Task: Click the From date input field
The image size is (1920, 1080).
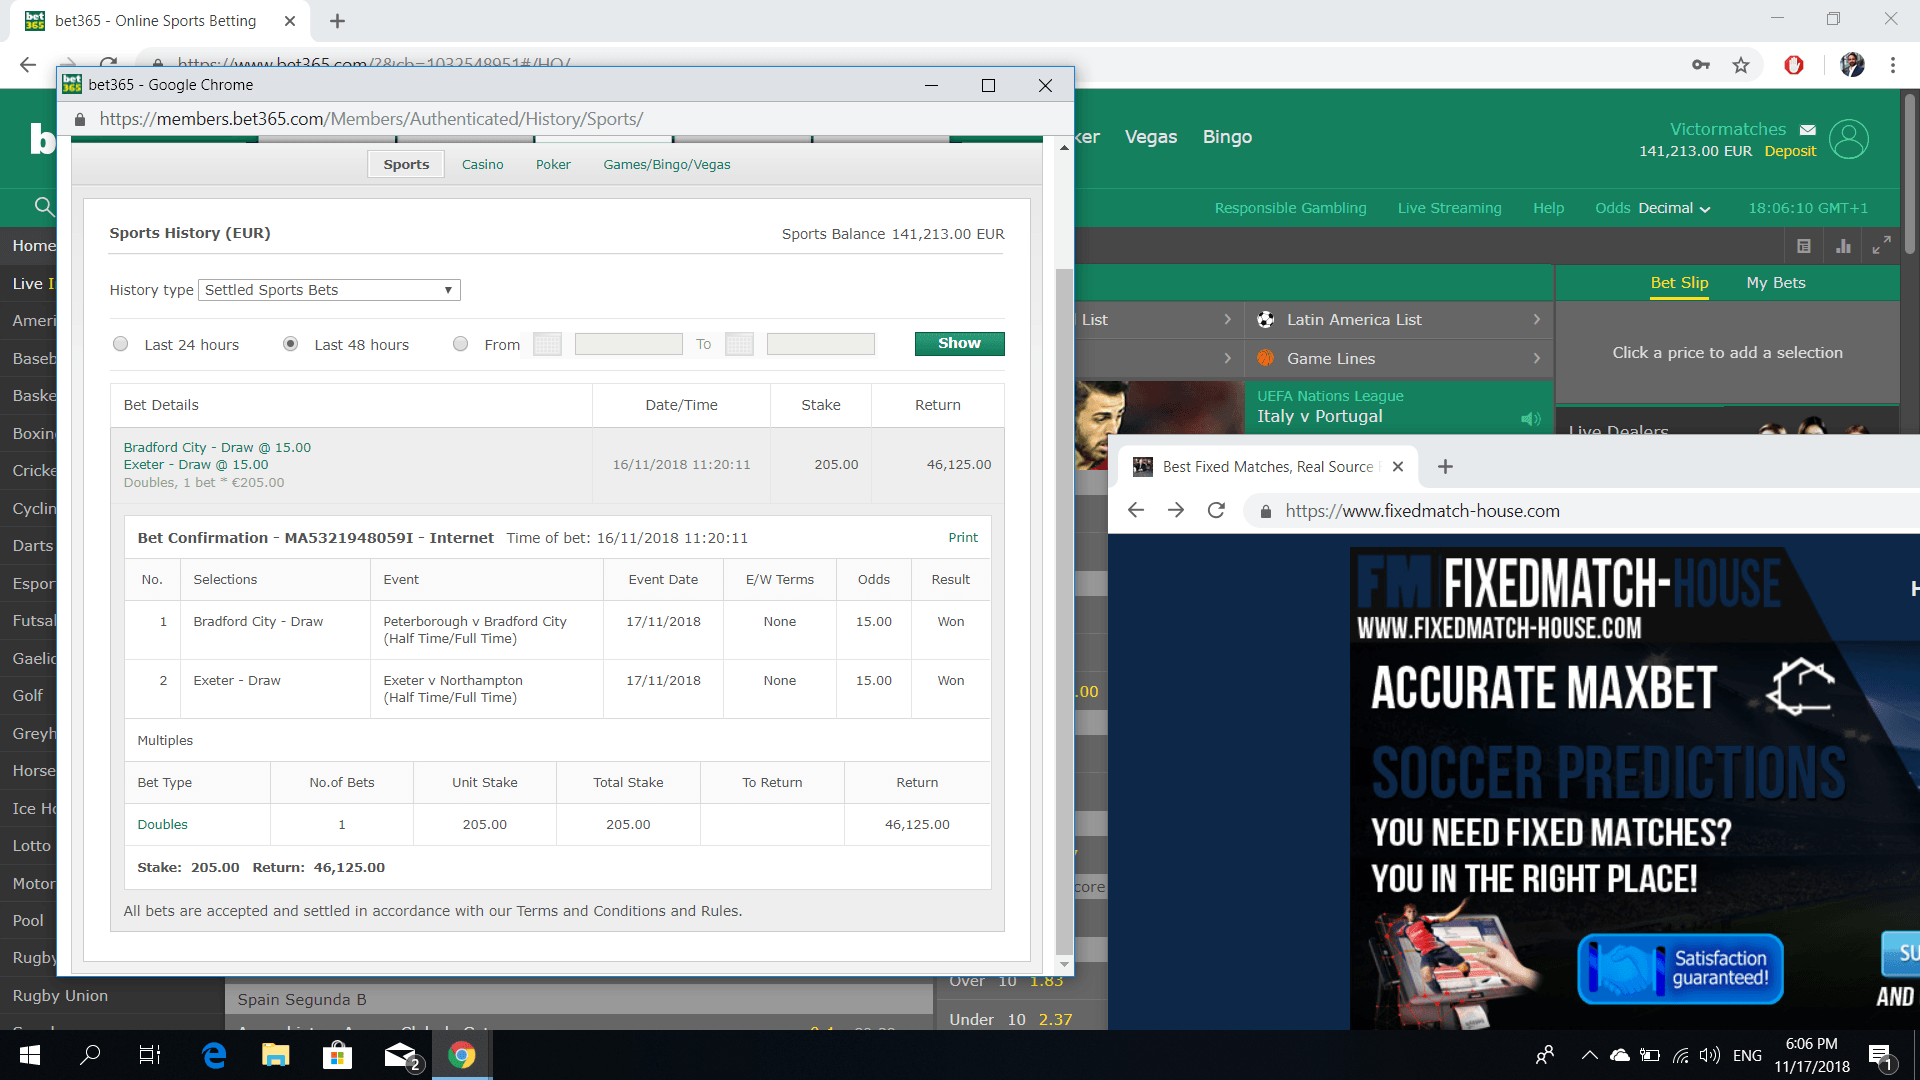Action: coord(628,344)
